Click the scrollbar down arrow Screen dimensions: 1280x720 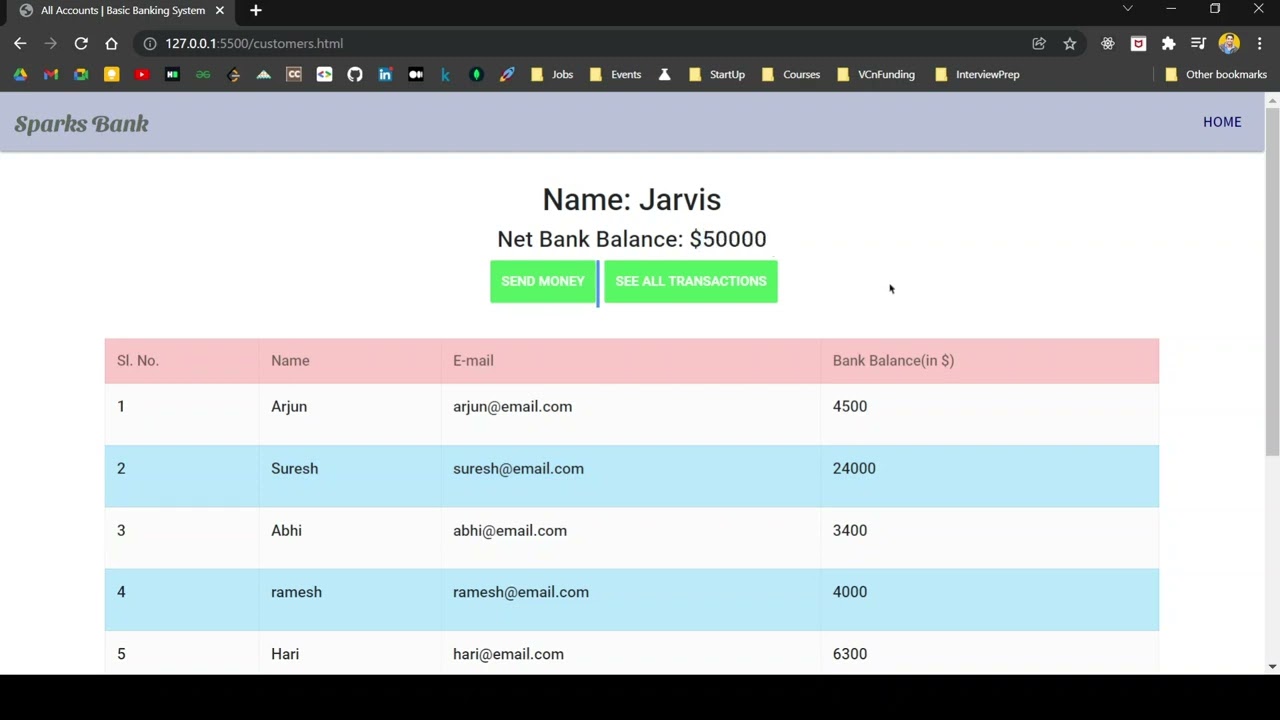(1272, 666)
